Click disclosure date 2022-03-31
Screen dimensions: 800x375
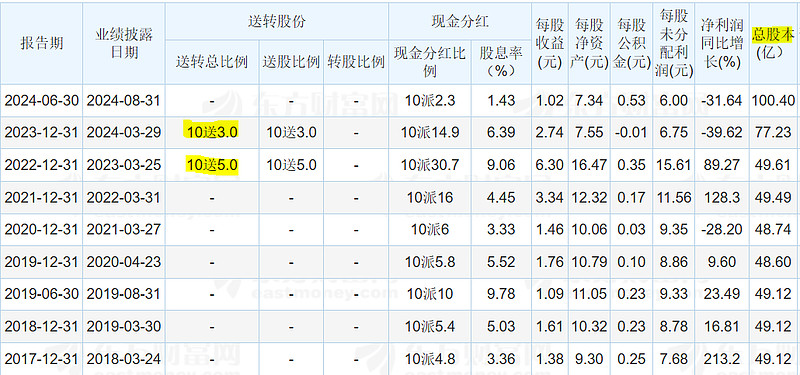[x=124, y=197]
